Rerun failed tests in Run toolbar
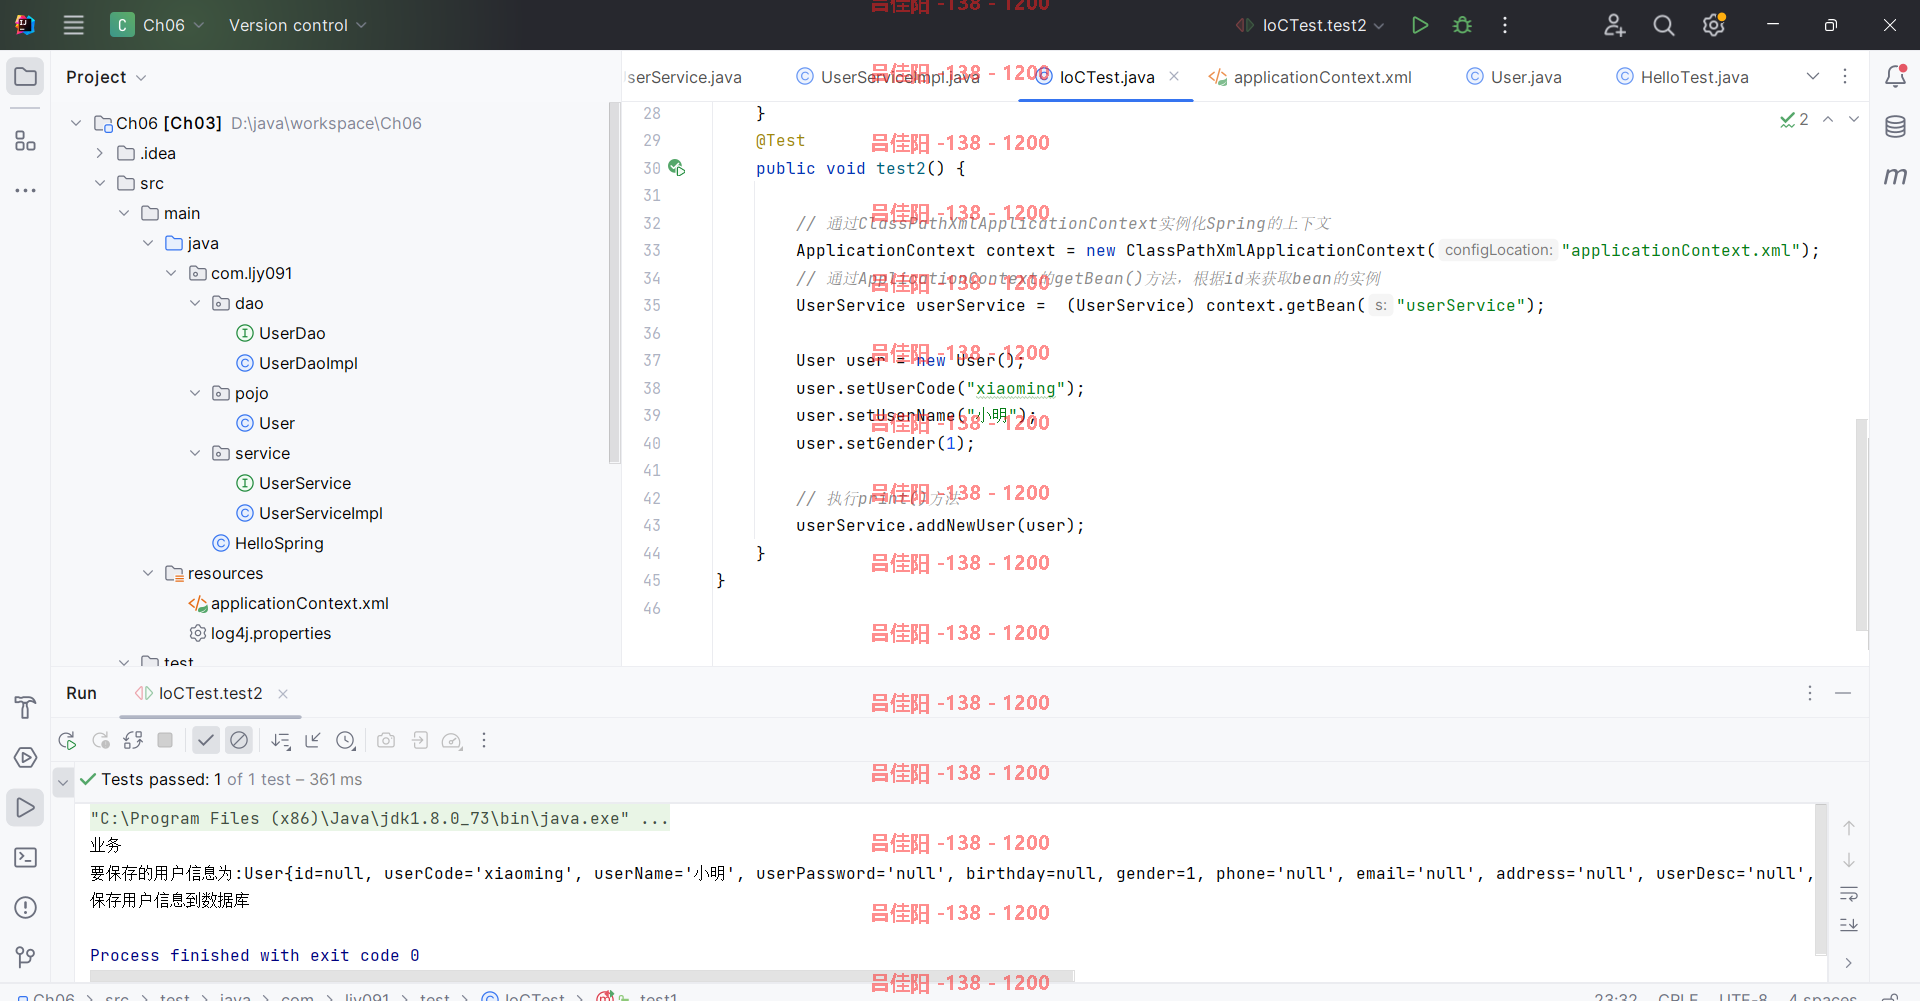The image size is (1920, 1001). (101, 741)
